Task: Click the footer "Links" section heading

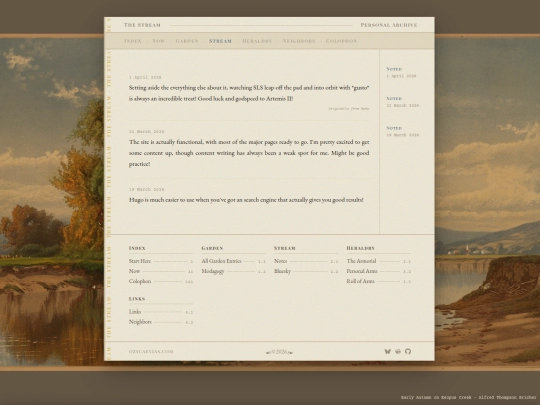Action: pyautogui.click(x=137, y=299)
